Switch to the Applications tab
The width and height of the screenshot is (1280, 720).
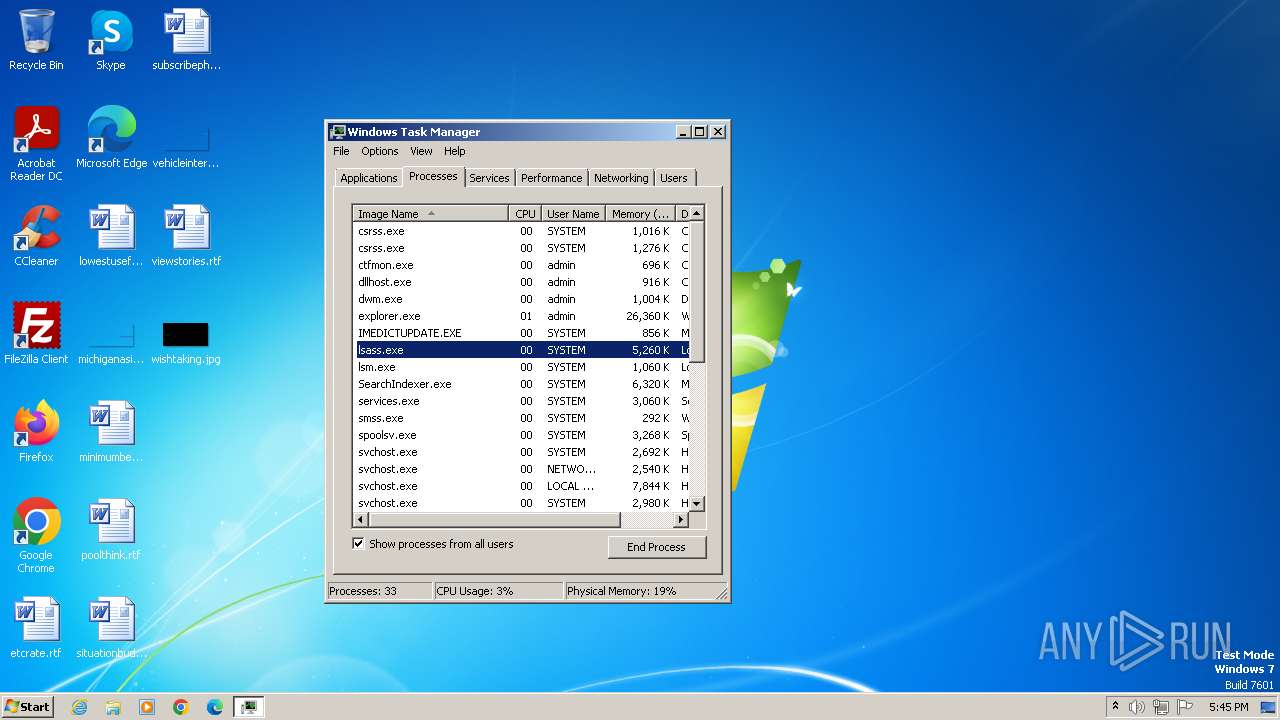pos(368,178)
